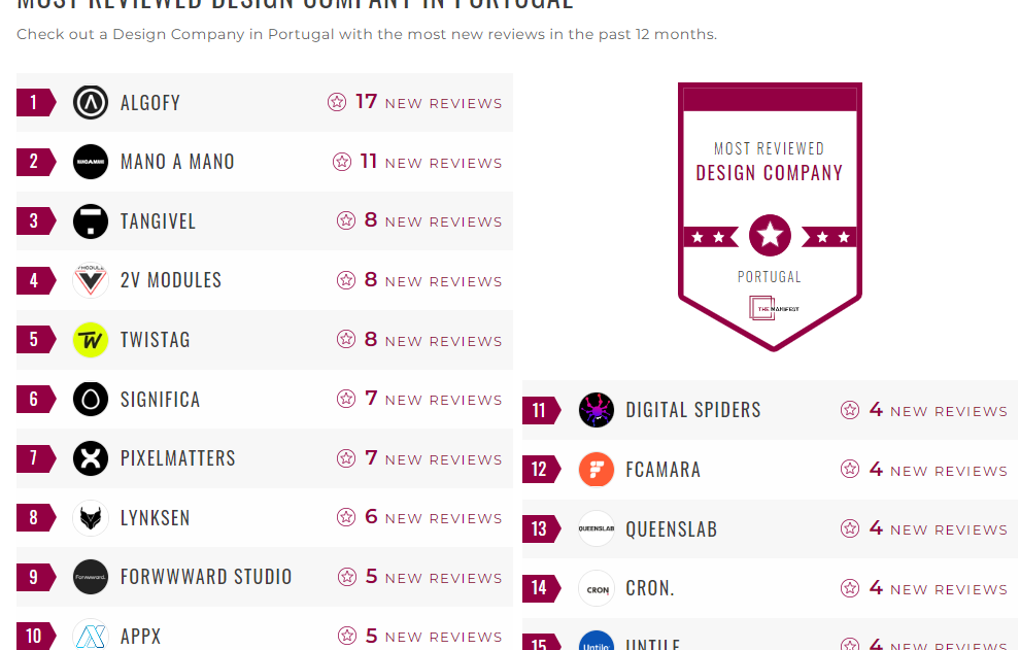
Task: Click the Significa droplet logo
Action: coord(91,399)
